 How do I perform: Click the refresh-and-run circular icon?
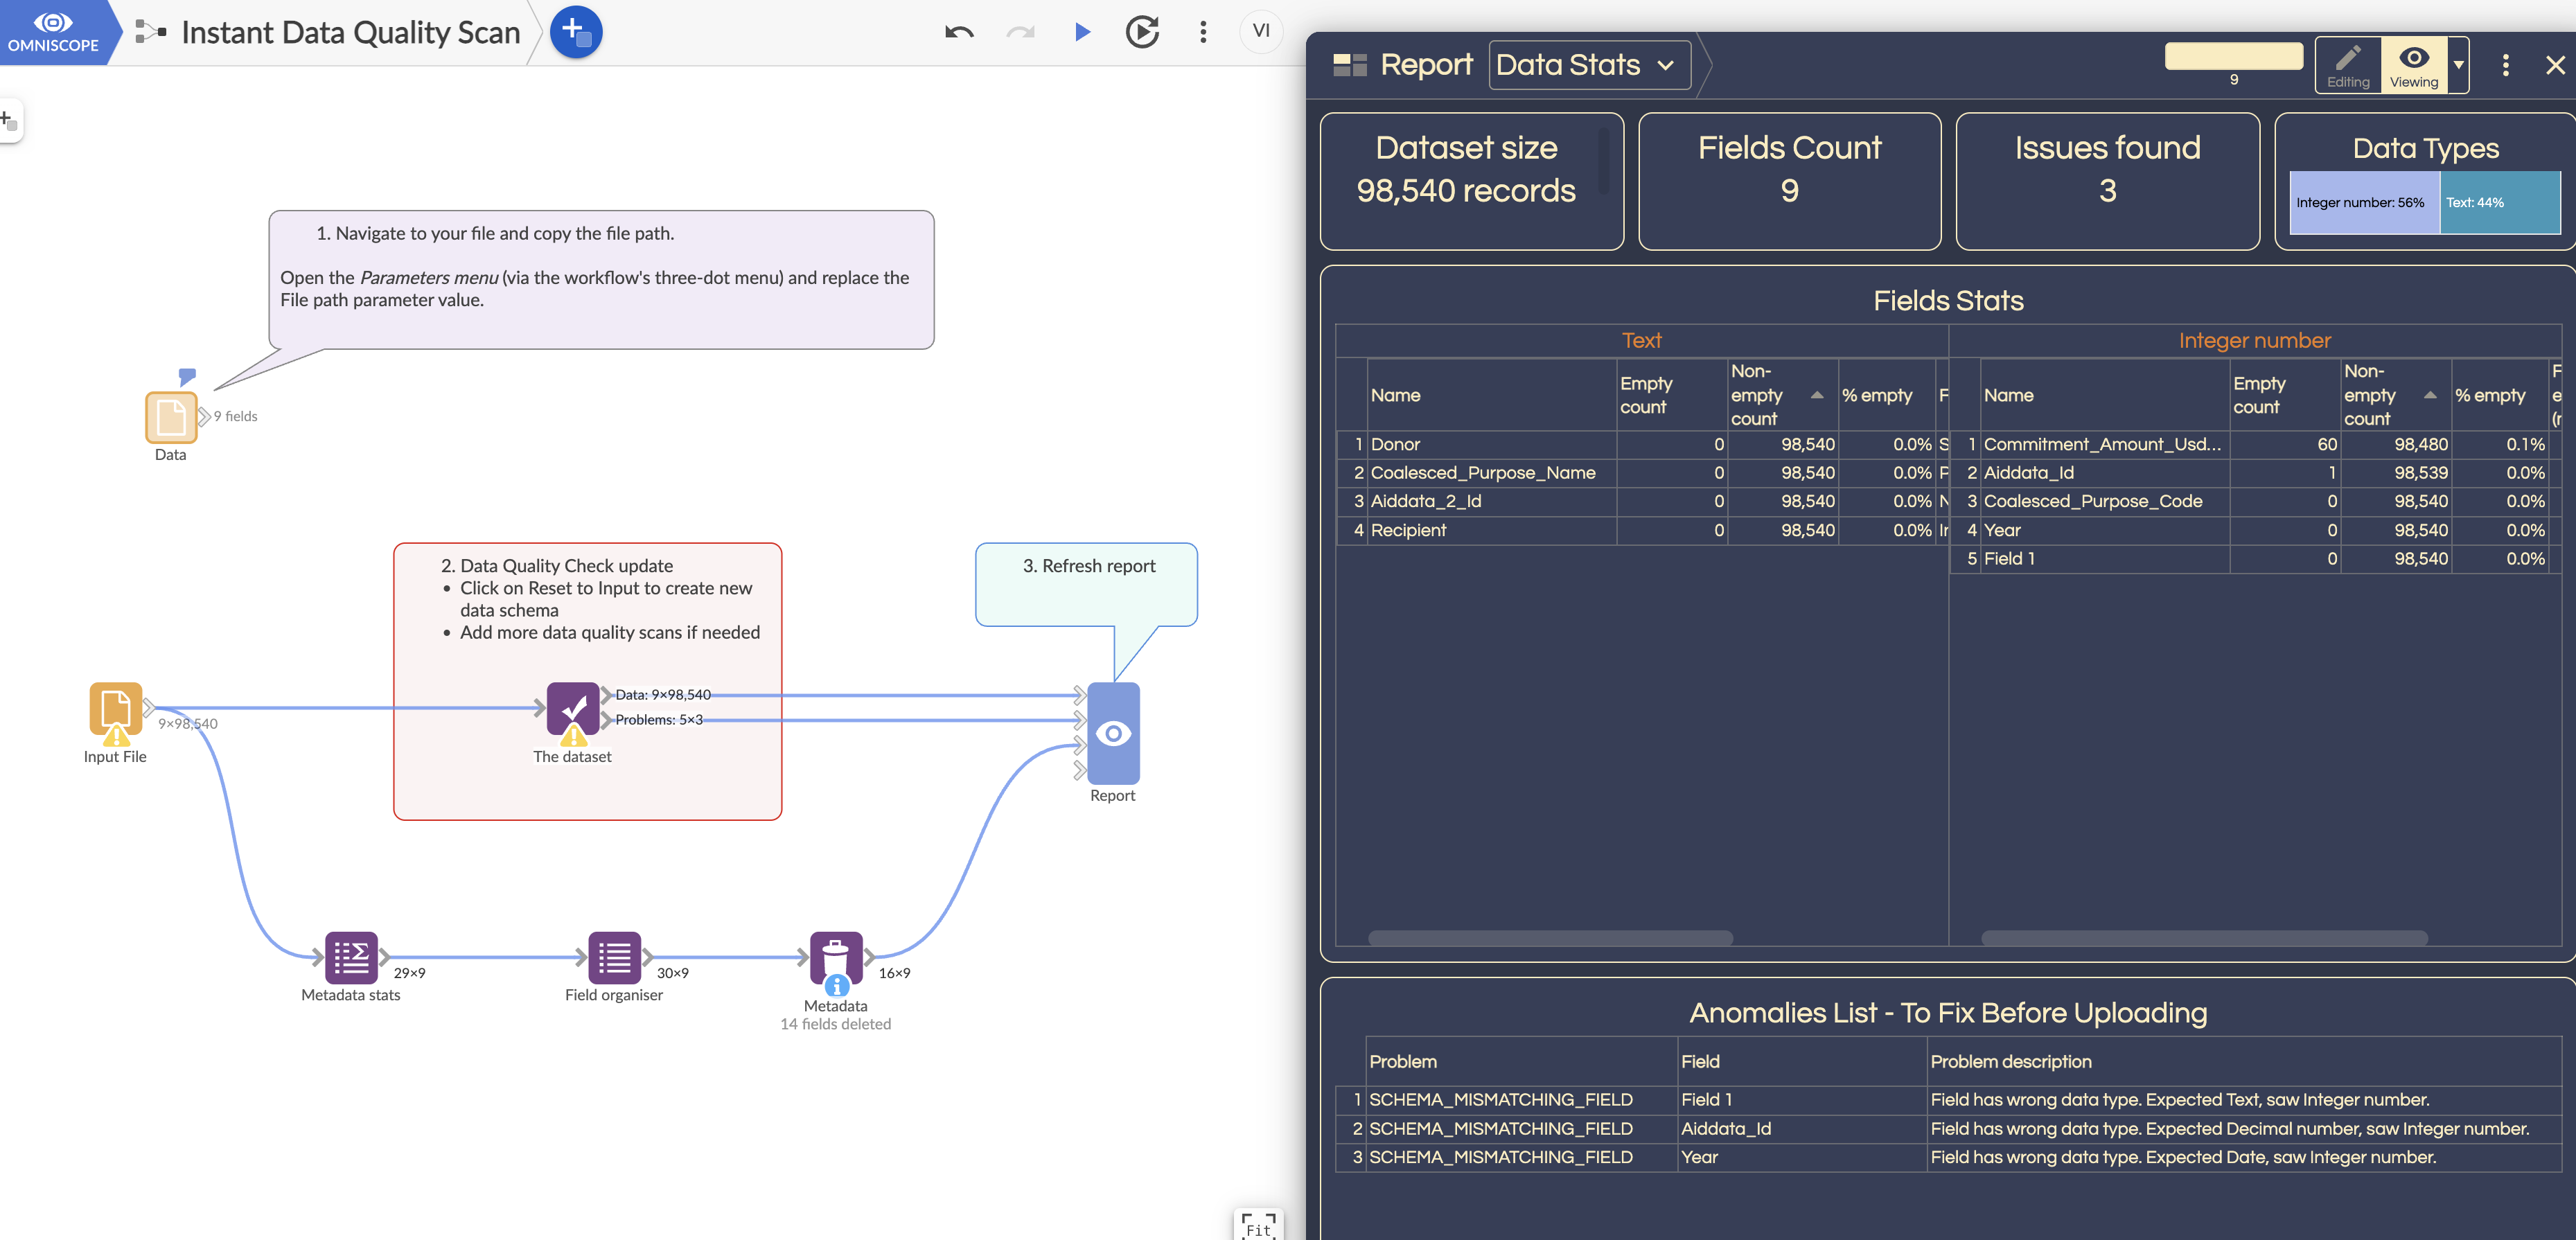(1142, 32)
